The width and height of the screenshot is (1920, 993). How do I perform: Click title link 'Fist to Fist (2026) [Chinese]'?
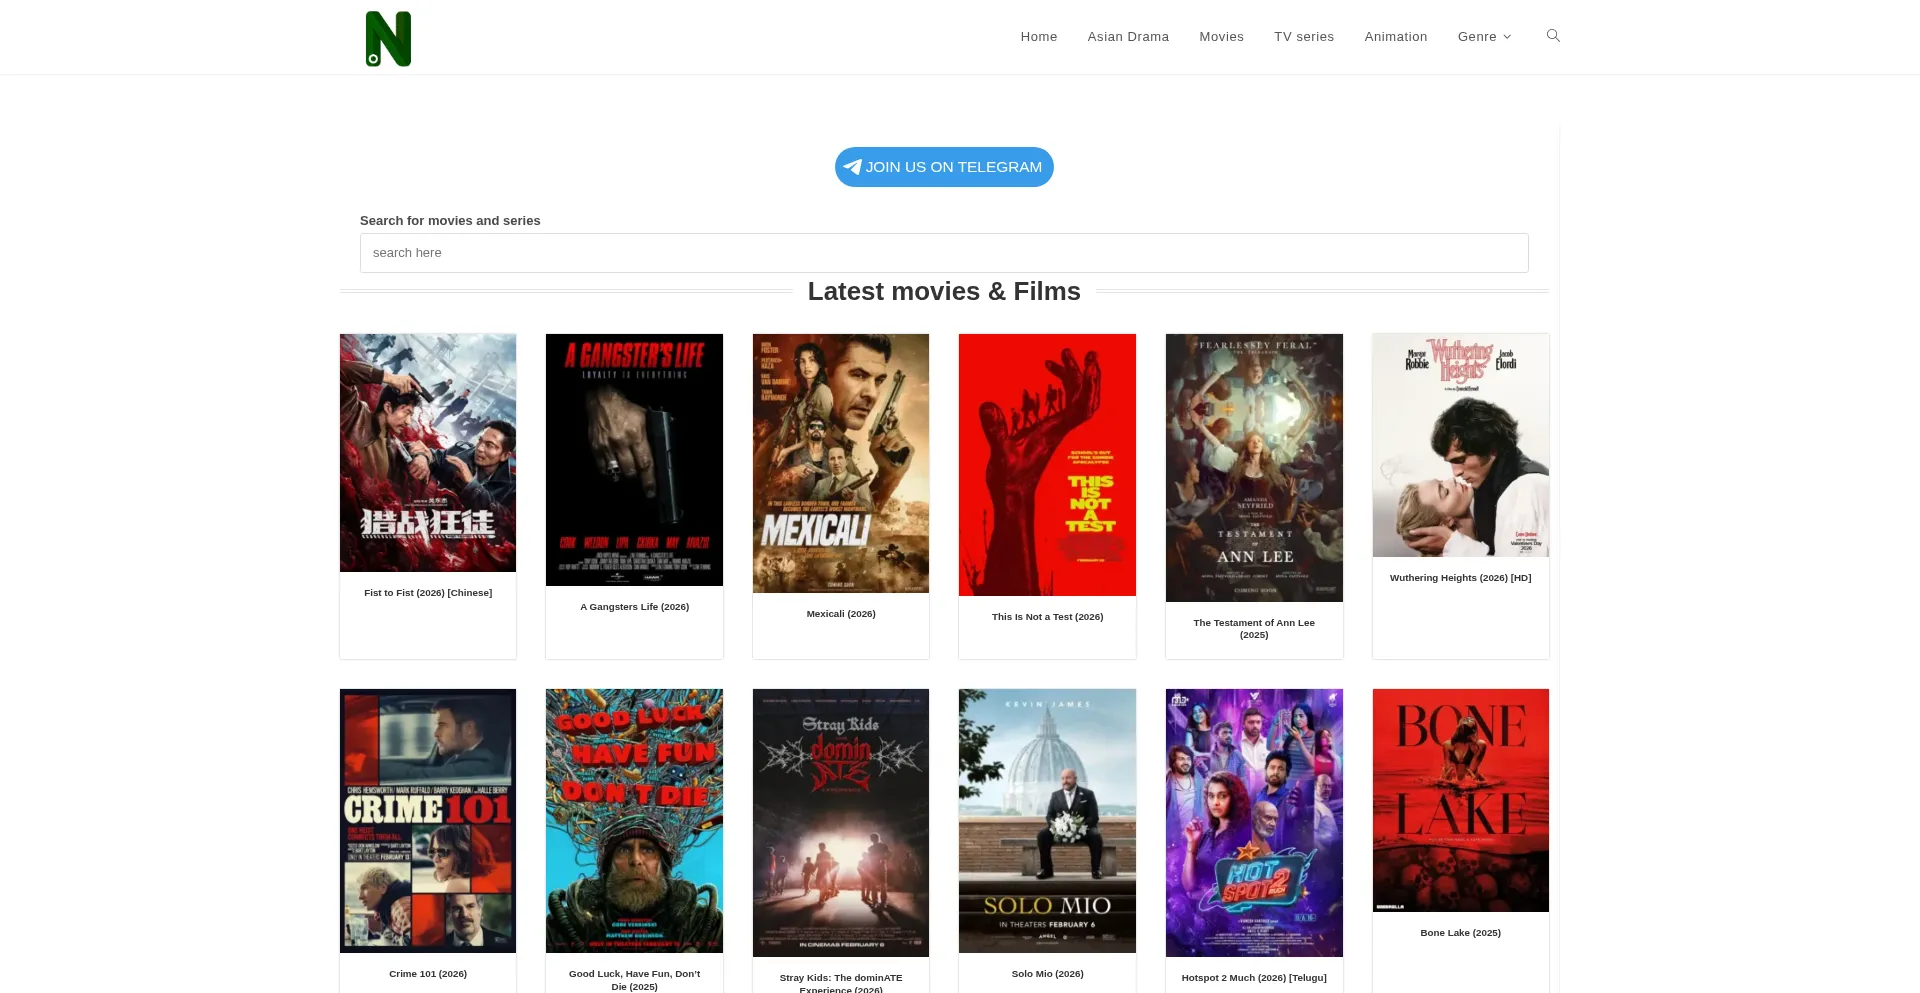(428, 593)
